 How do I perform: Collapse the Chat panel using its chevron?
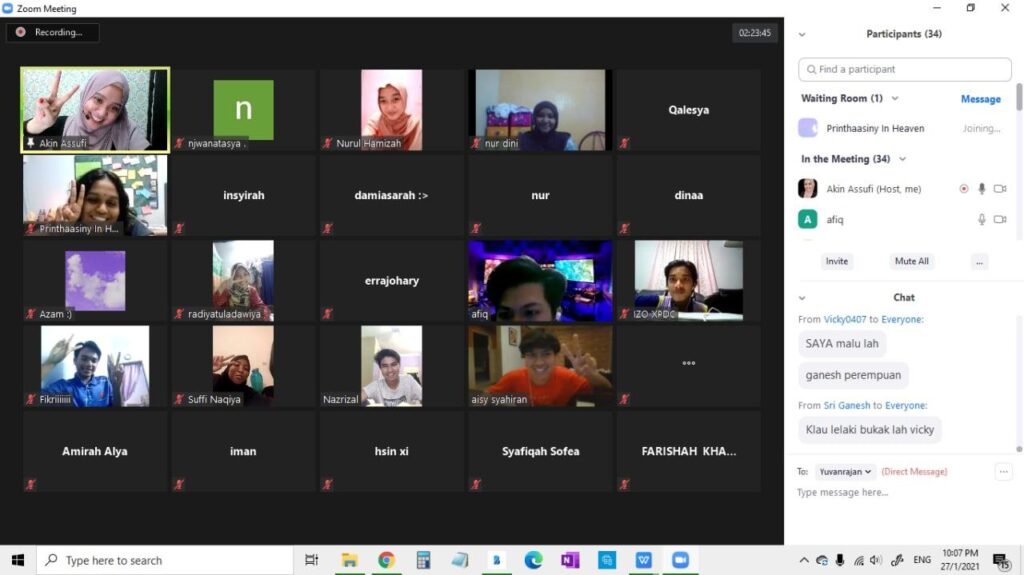click(x=802, y=298)
